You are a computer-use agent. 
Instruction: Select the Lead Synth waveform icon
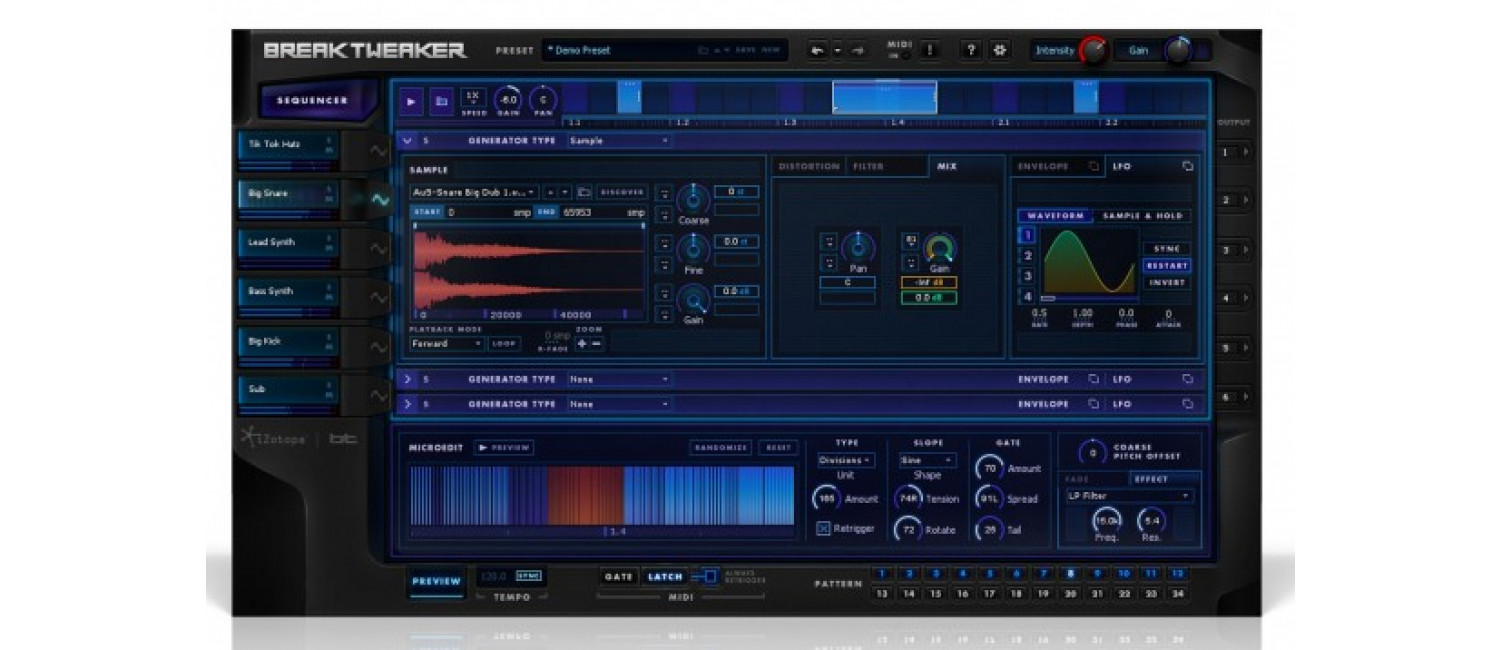[x=380, y=249]
